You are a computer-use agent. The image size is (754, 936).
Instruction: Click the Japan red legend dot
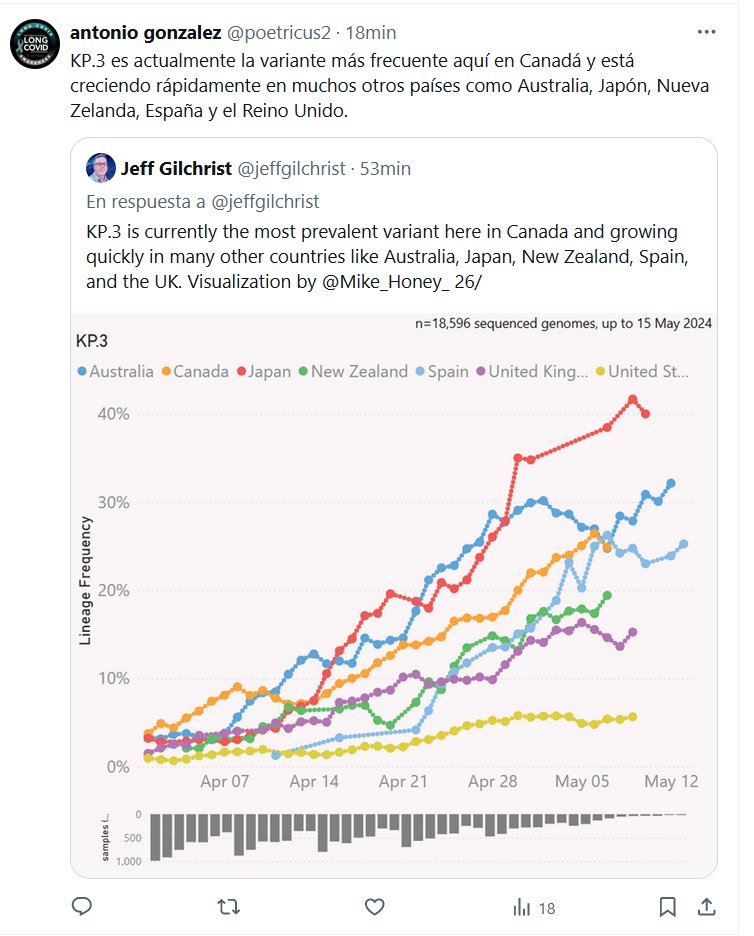point(241,371)
